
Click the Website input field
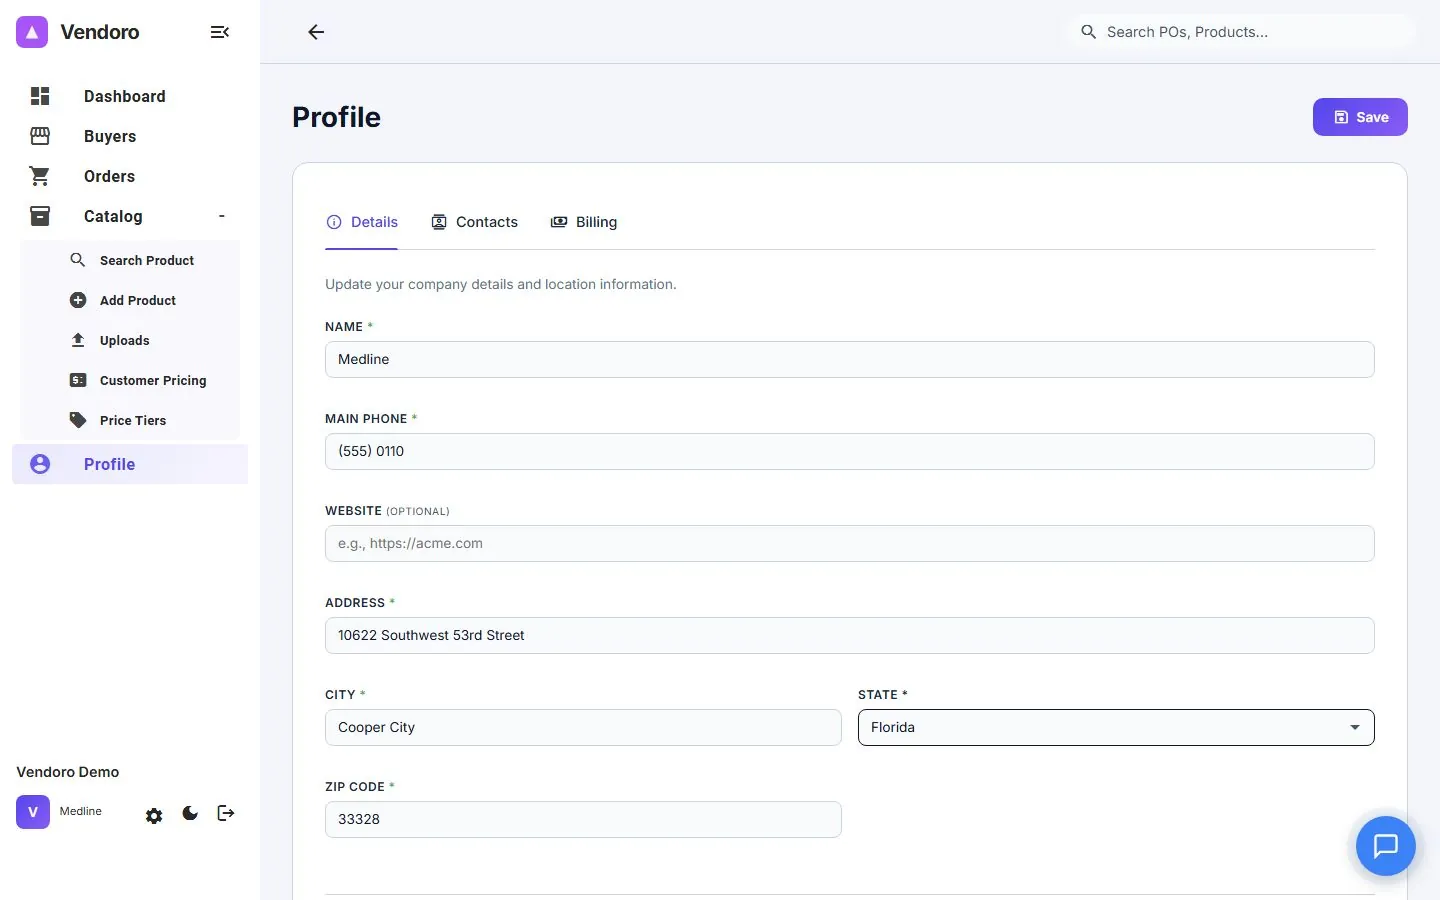(x=850, y=543)
